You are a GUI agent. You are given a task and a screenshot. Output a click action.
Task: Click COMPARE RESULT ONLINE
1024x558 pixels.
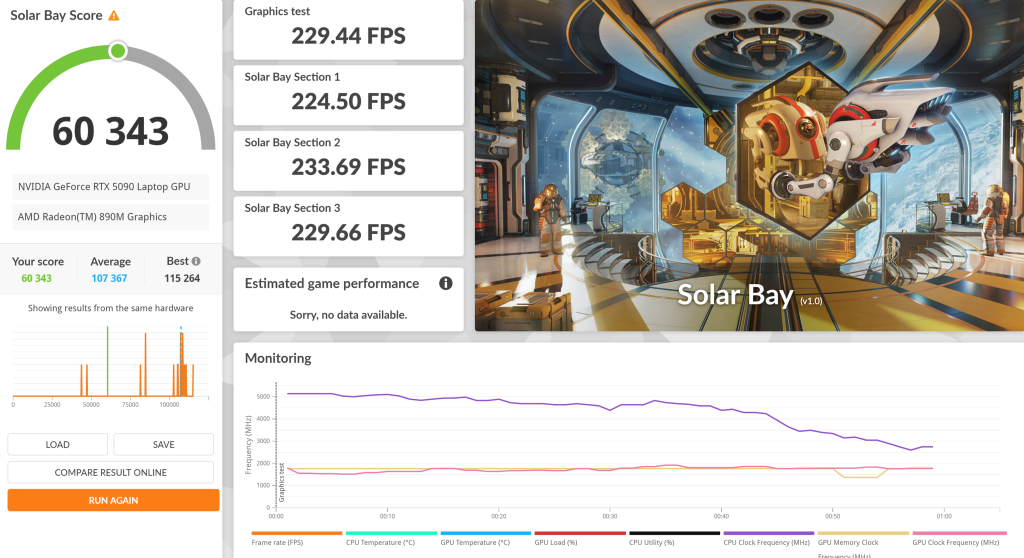click(x=110, y=472)
